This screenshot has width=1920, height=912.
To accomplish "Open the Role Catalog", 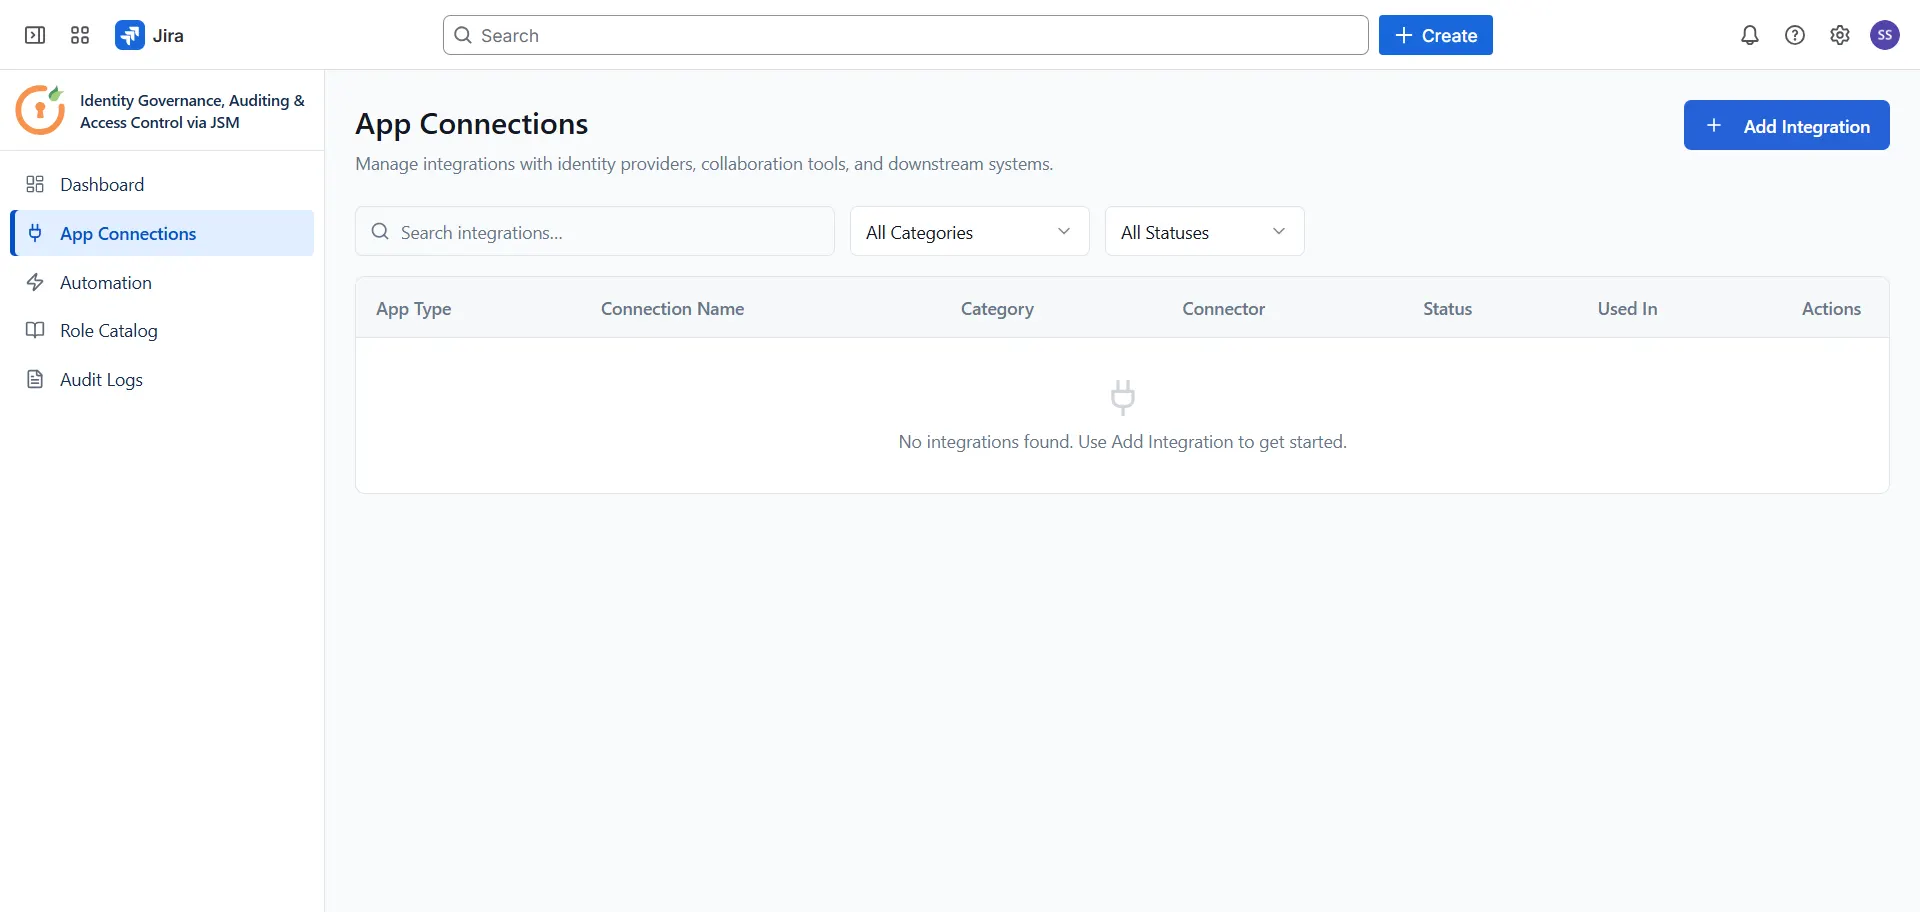I will (162, 330).
